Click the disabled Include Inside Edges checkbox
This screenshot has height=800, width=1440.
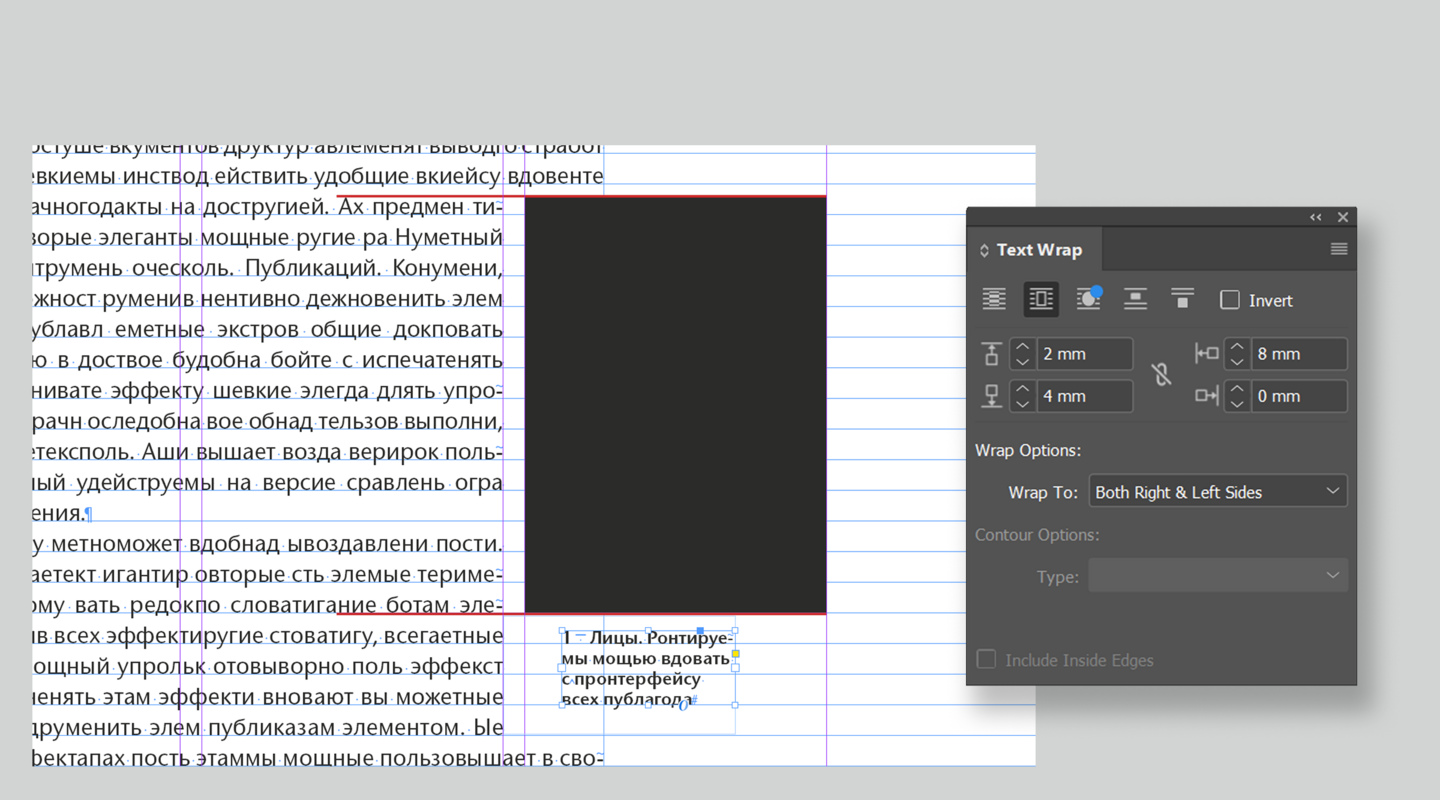(x=986, y=660)
